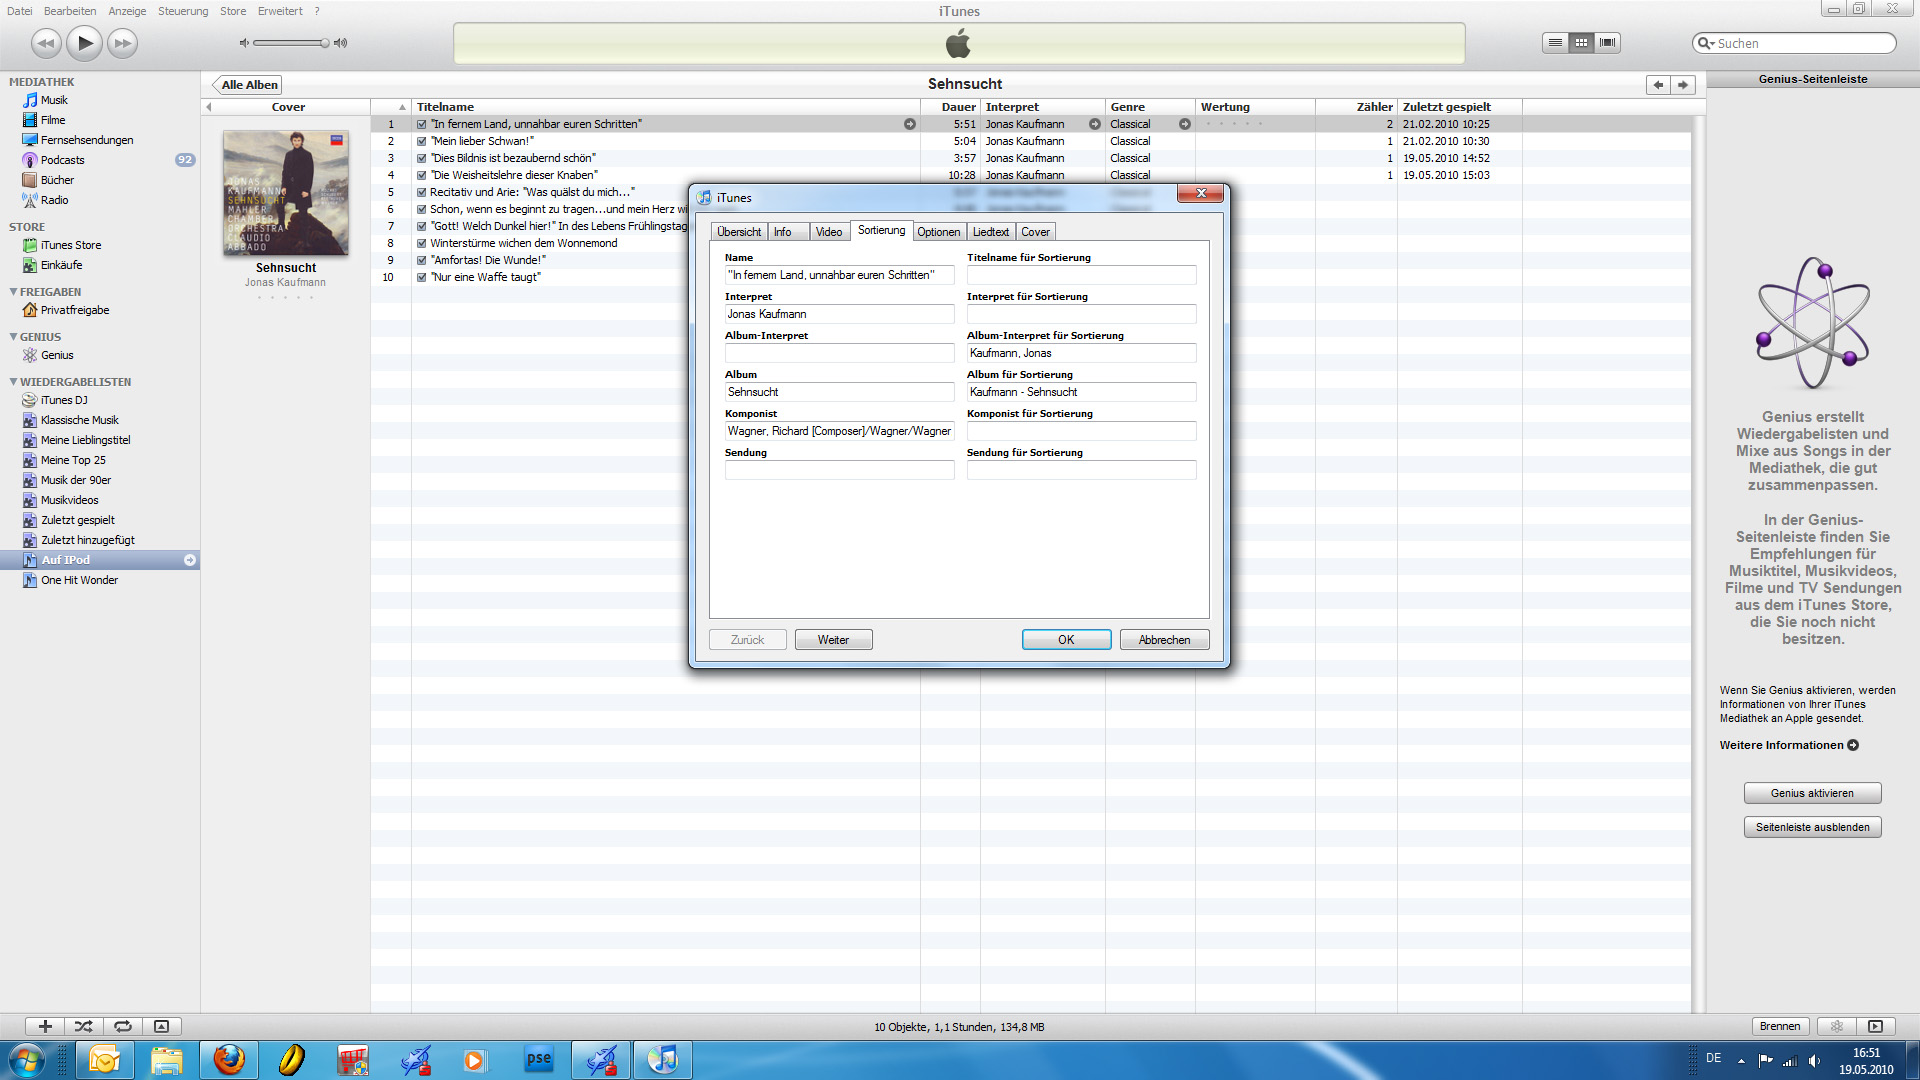The width and height of the screenshot is (1920, 1080).
Task: Open Bücher in sidebar
Action: pyautogui.click(x=57, y=180)
